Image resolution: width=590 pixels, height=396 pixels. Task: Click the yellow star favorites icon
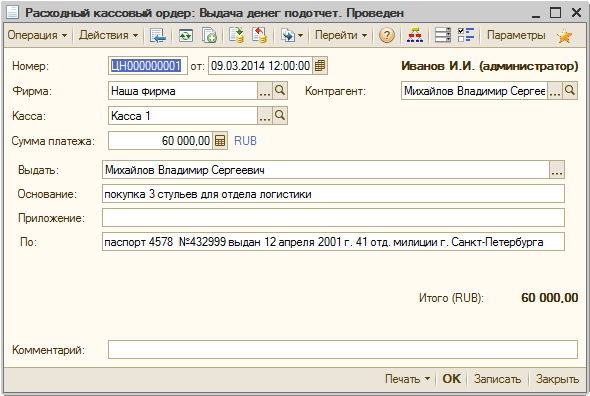coord(564,36)
